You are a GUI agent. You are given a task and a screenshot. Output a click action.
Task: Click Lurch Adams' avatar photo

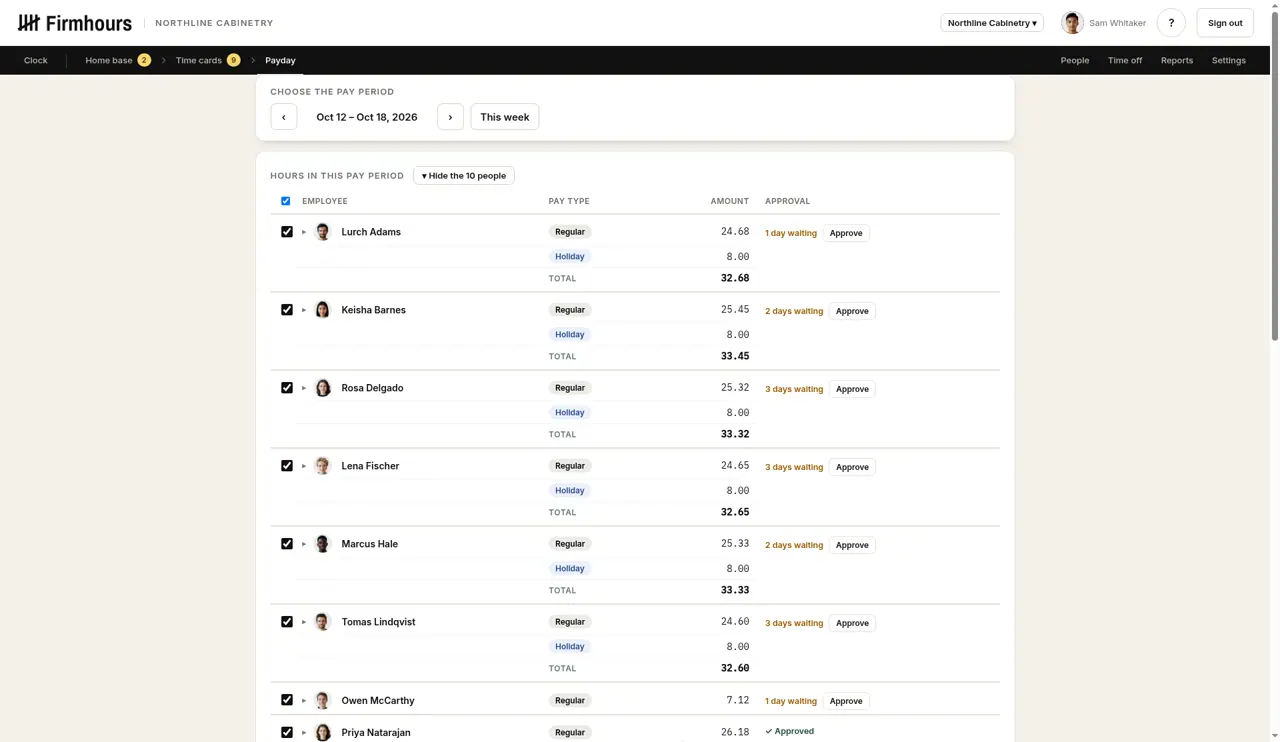click(323, 232)
